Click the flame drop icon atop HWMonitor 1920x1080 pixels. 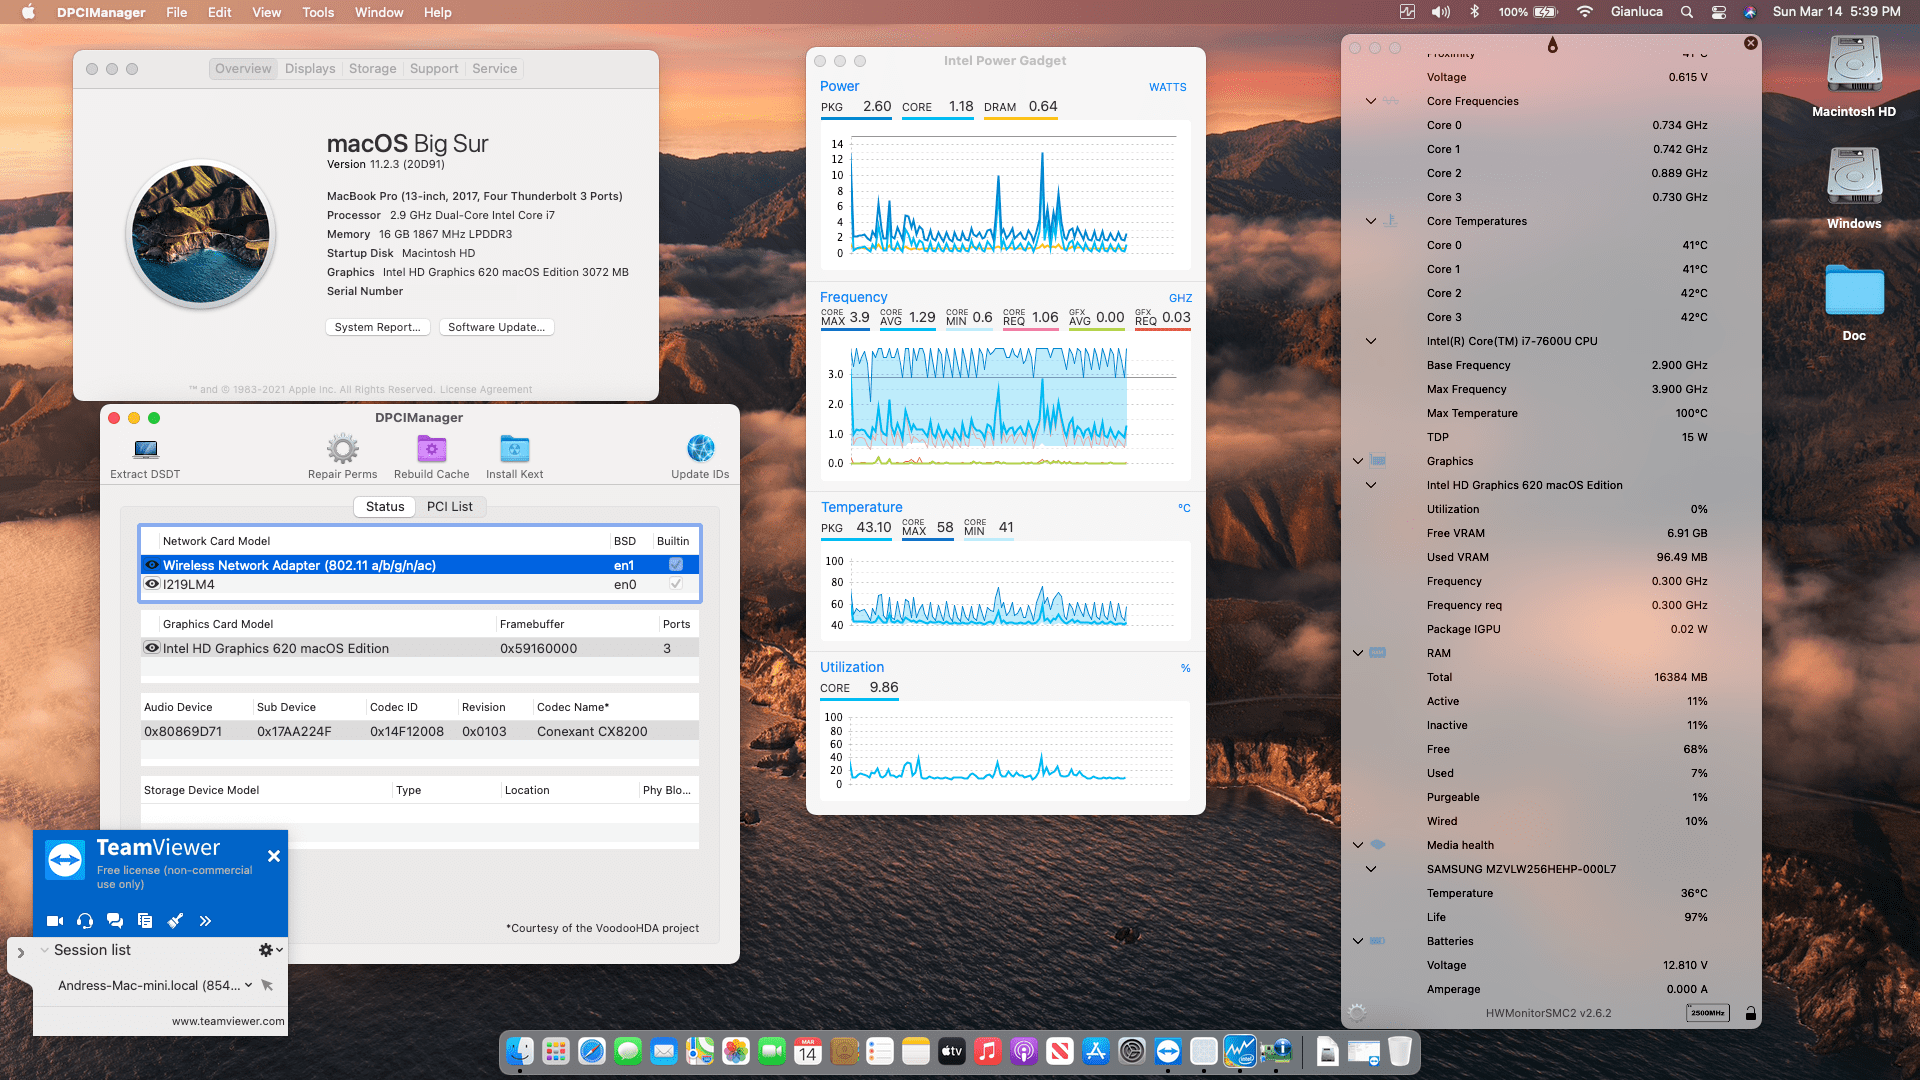(x=1552, y=45)
